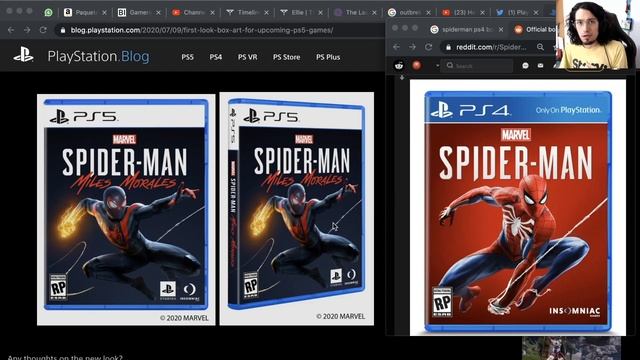Reload the Reddit page

tap(428, 47)
